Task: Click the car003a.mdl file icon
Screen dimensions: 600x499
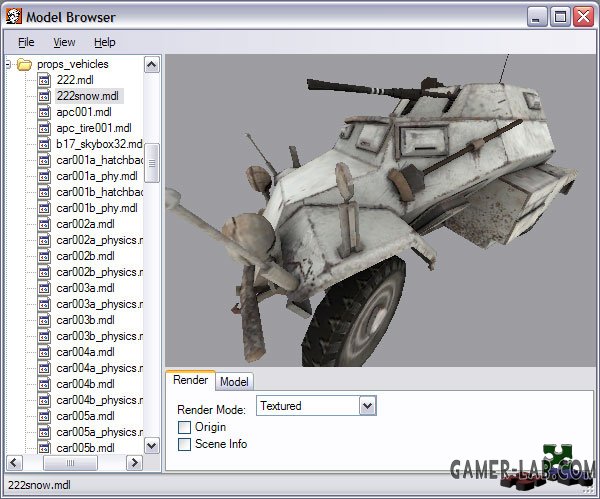Action: pyautogui.click(x=44, y=288)
